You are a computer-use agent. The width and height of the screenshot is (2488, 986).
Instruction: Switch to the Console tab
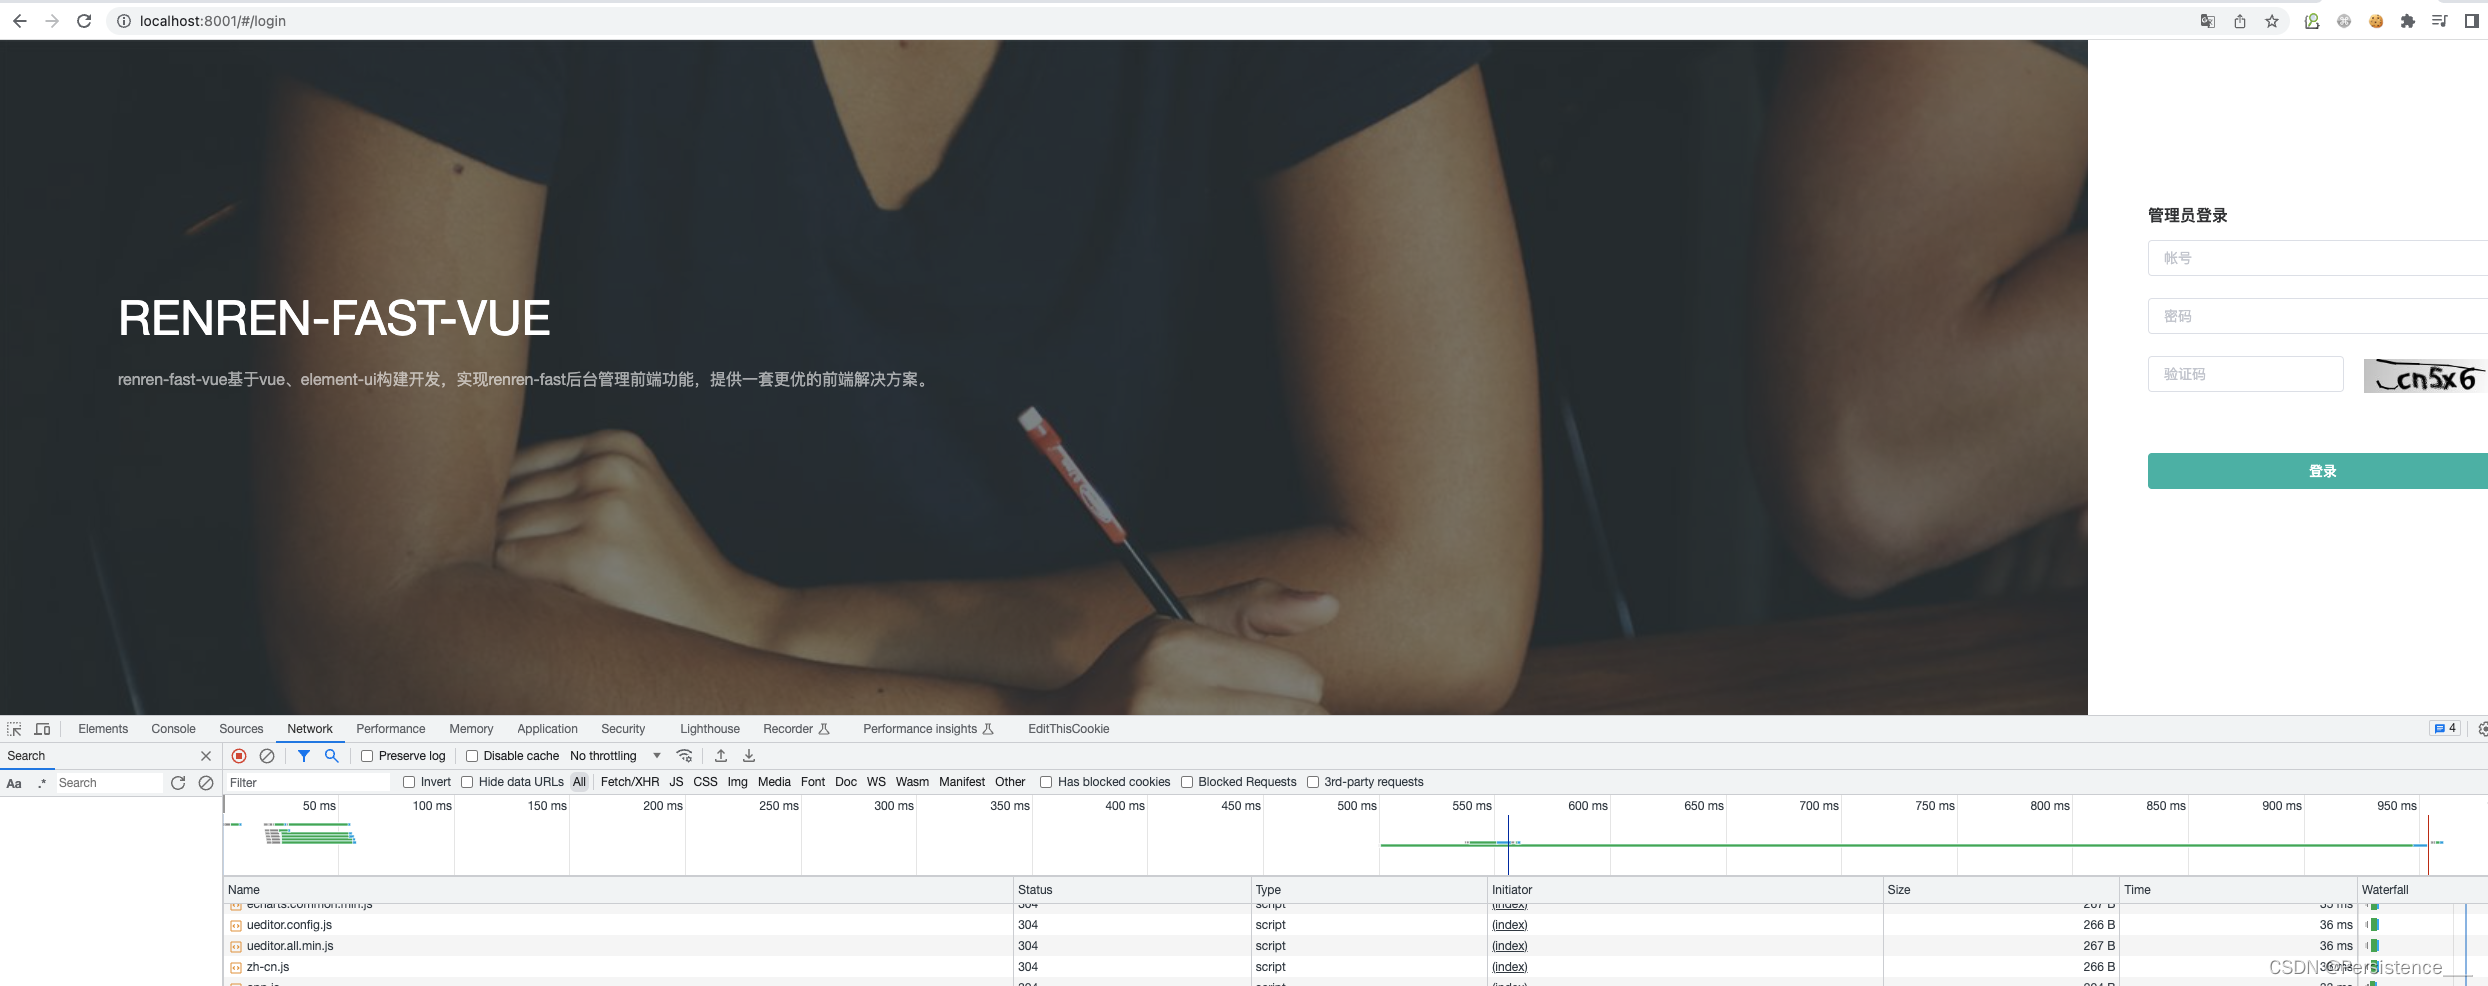tap(173, 729)
